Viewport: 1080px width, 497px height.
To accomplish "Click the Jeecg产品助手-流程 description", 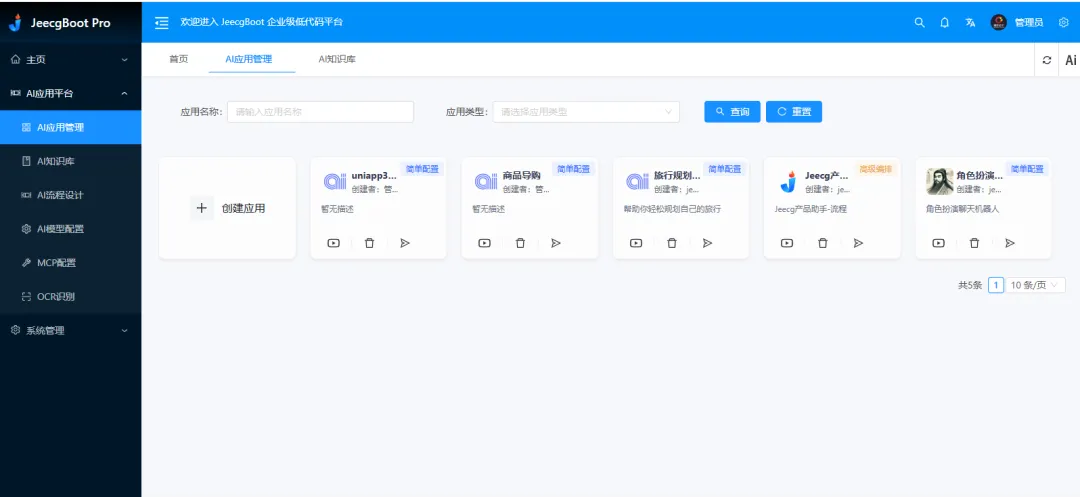I will point(810,209).
